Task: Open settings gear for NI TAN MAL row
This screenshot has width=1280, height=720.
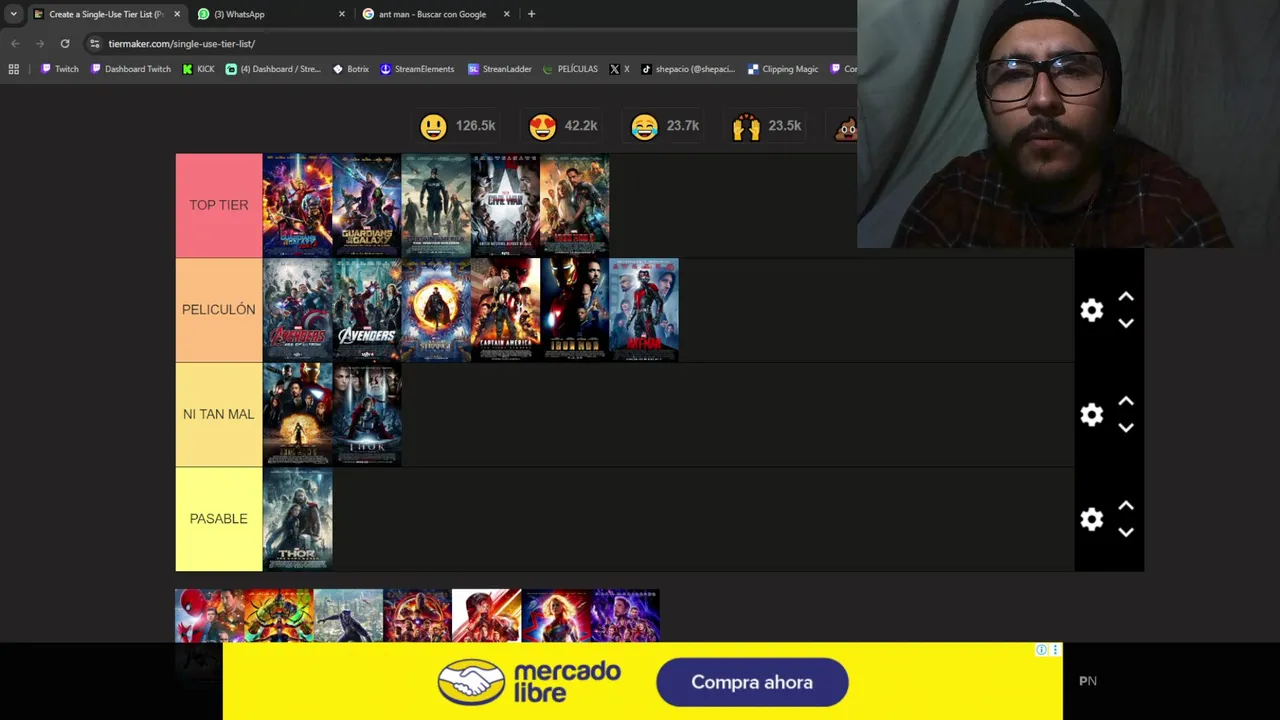Action: [x=1091, y=415]
